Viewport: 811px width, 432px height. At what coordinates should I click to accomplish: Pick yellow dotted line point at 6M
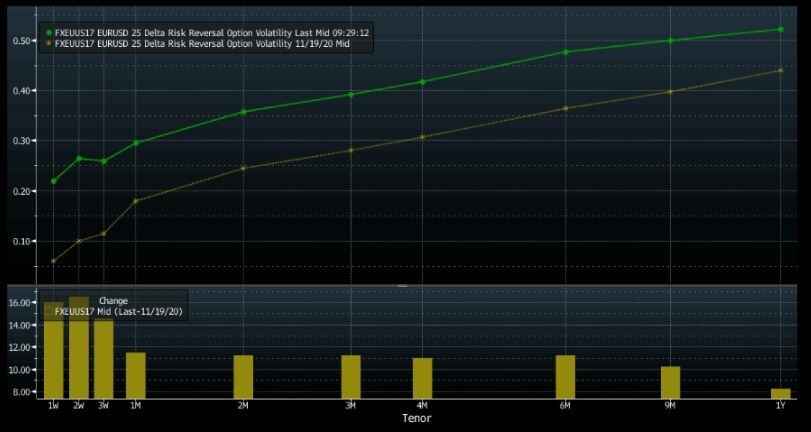[x=566, y=108]
